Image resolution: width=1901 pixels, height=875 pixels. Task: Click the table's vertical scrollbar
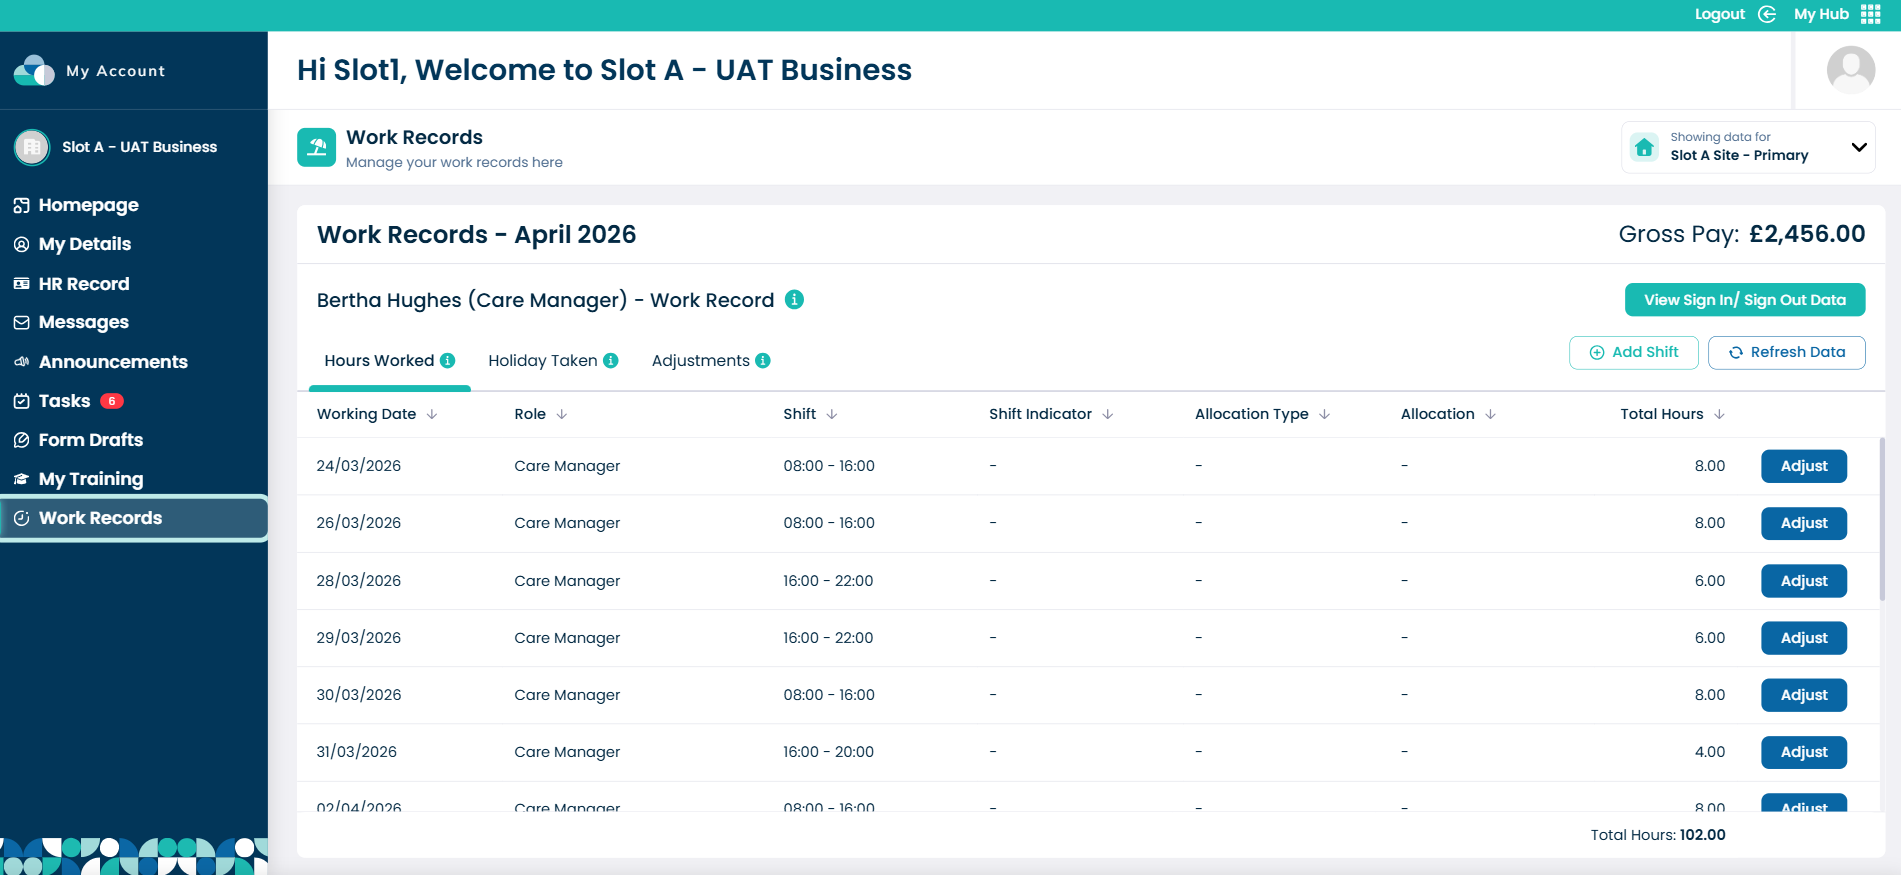pos(1882,520)
